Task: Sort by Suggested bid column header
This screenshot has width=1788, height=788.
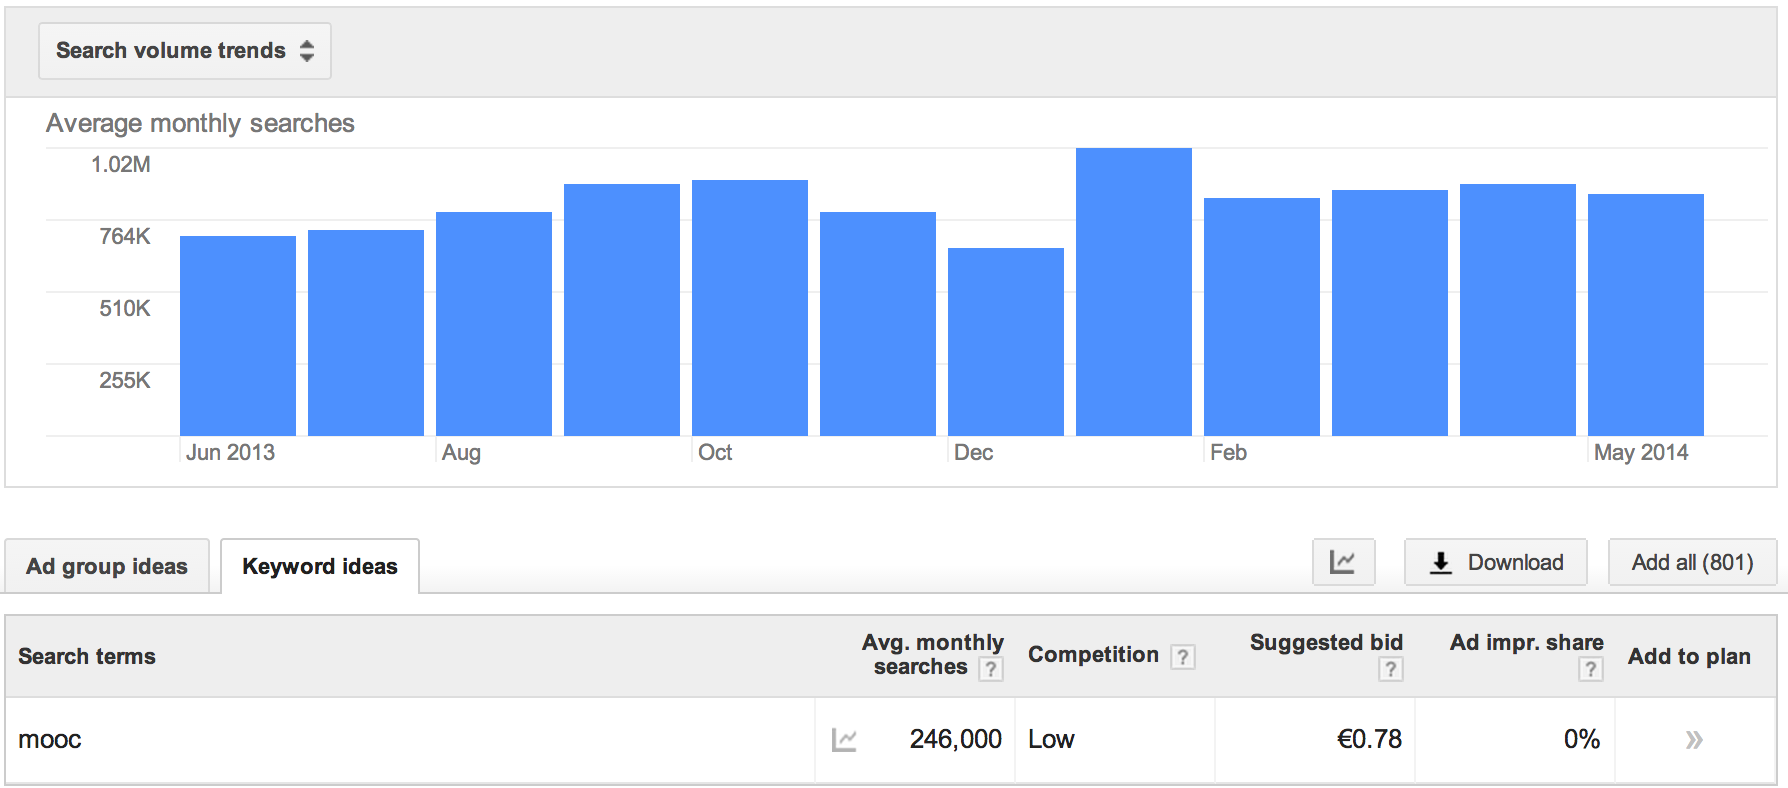Action: pos(1326,642)
